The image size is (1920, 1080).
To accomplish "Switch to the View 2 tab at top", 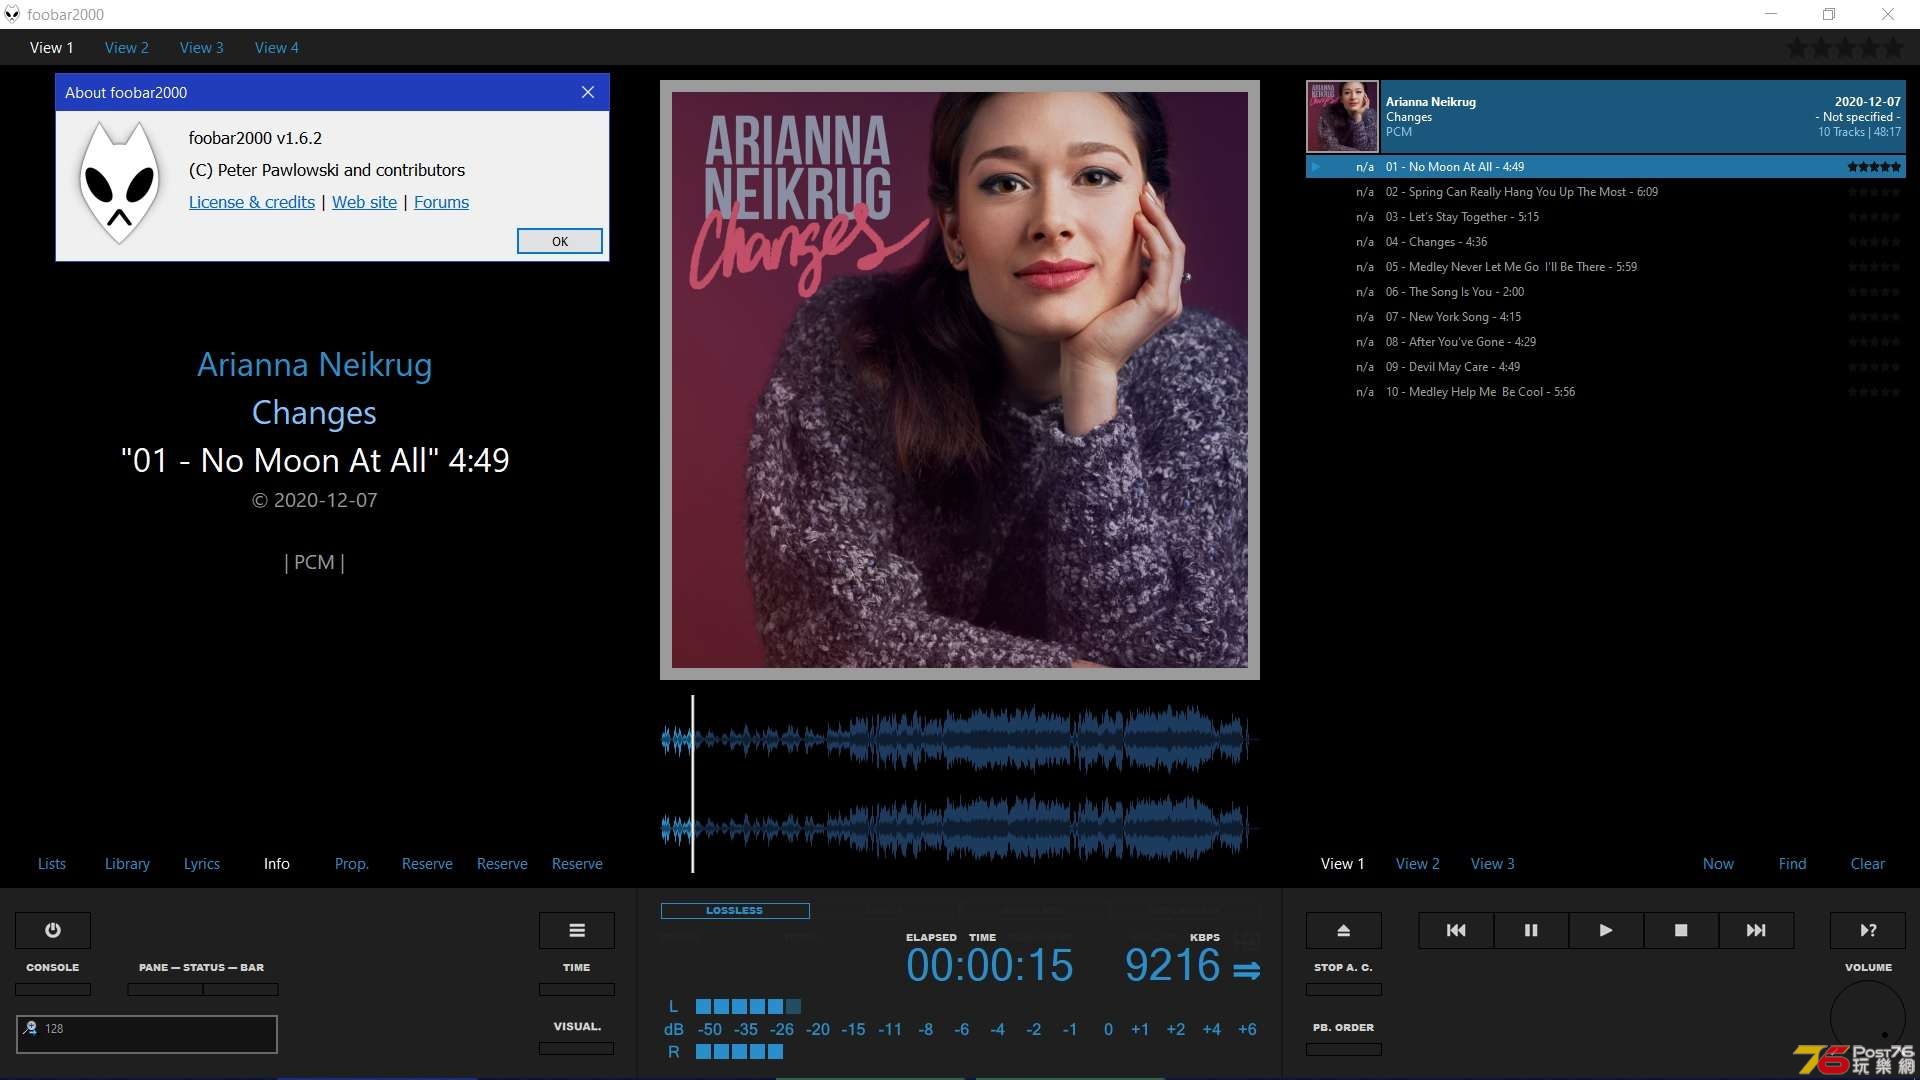I will pos(127,48).
